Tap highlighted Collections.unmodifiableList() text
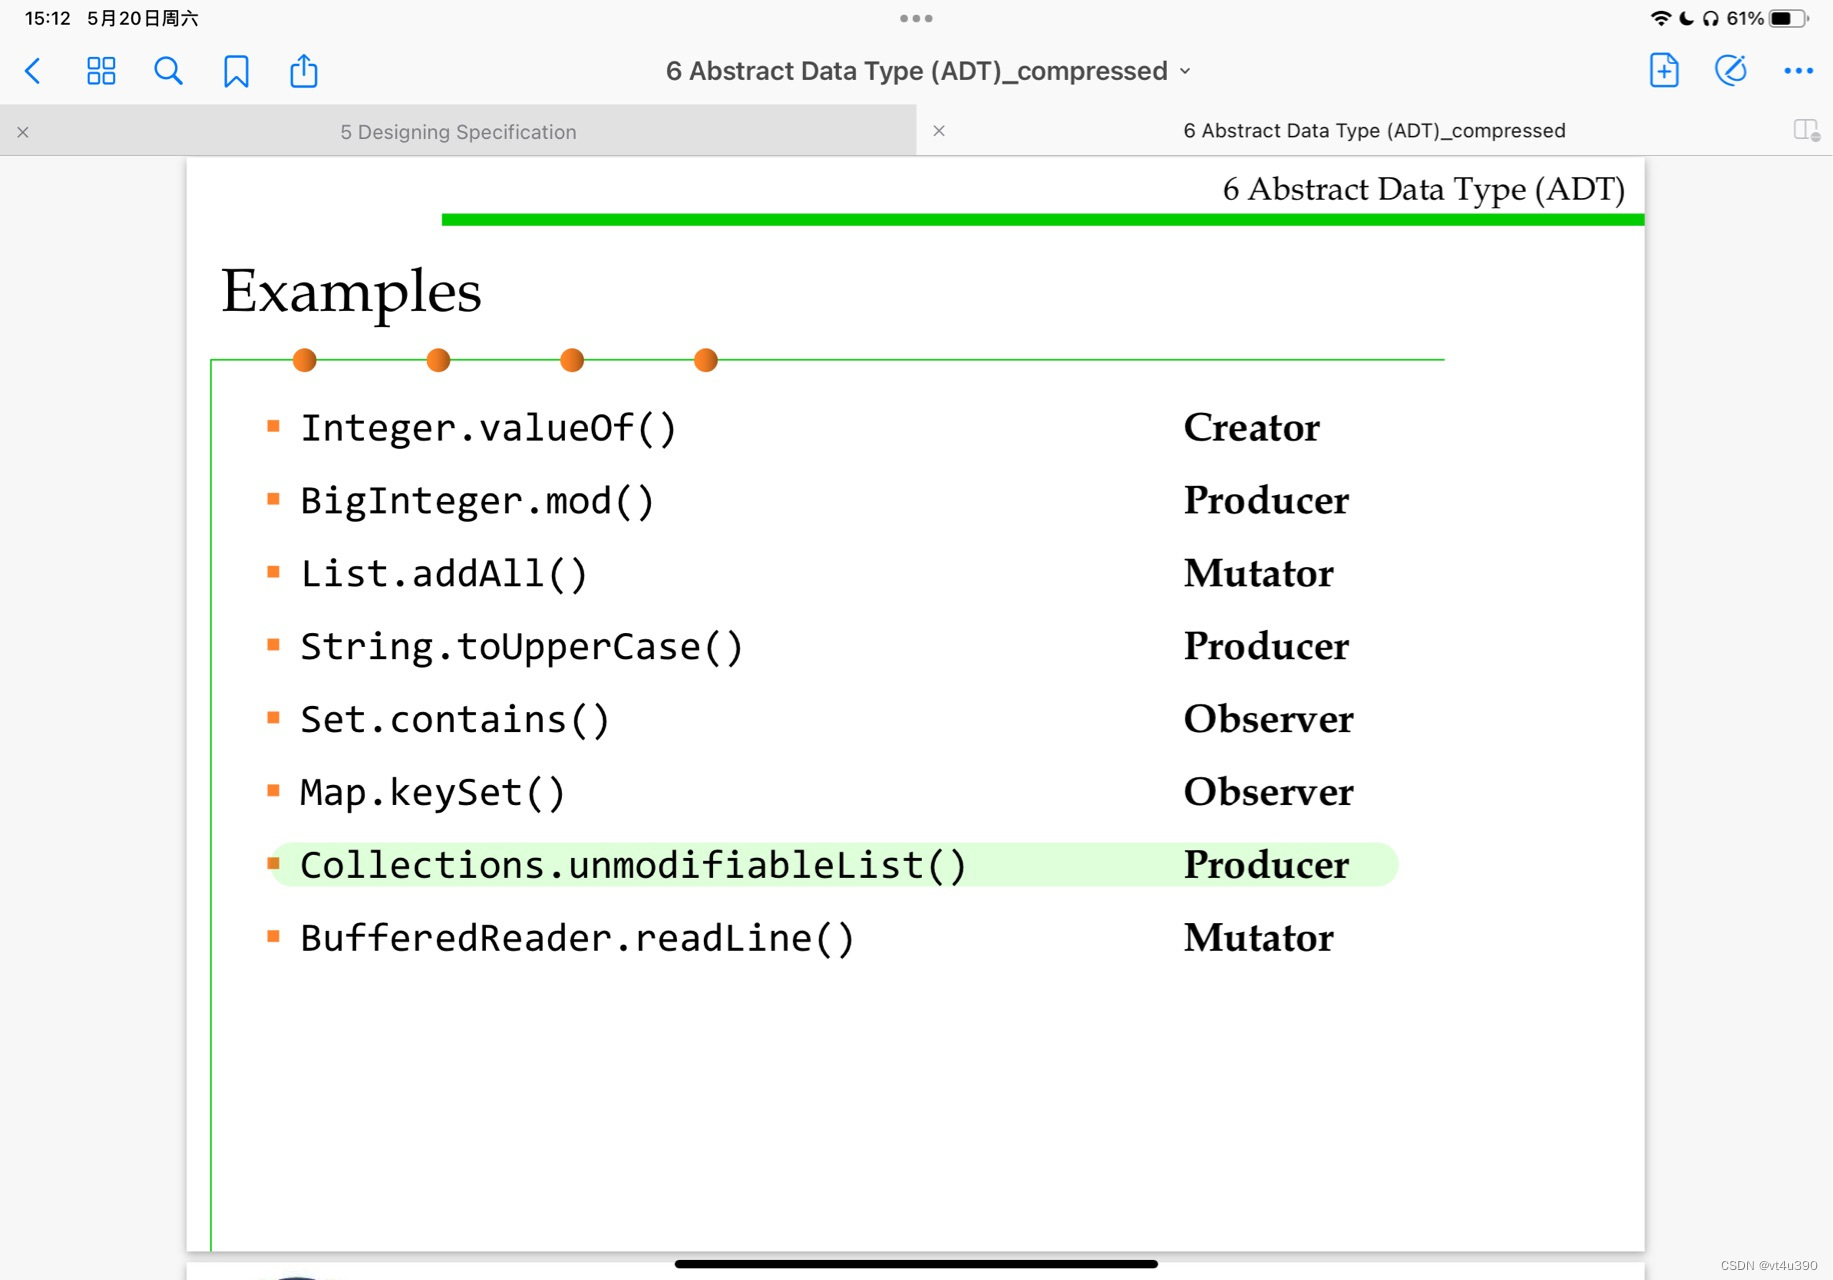The width and height of the screenshot is (1833, 1280). point(634,866)
